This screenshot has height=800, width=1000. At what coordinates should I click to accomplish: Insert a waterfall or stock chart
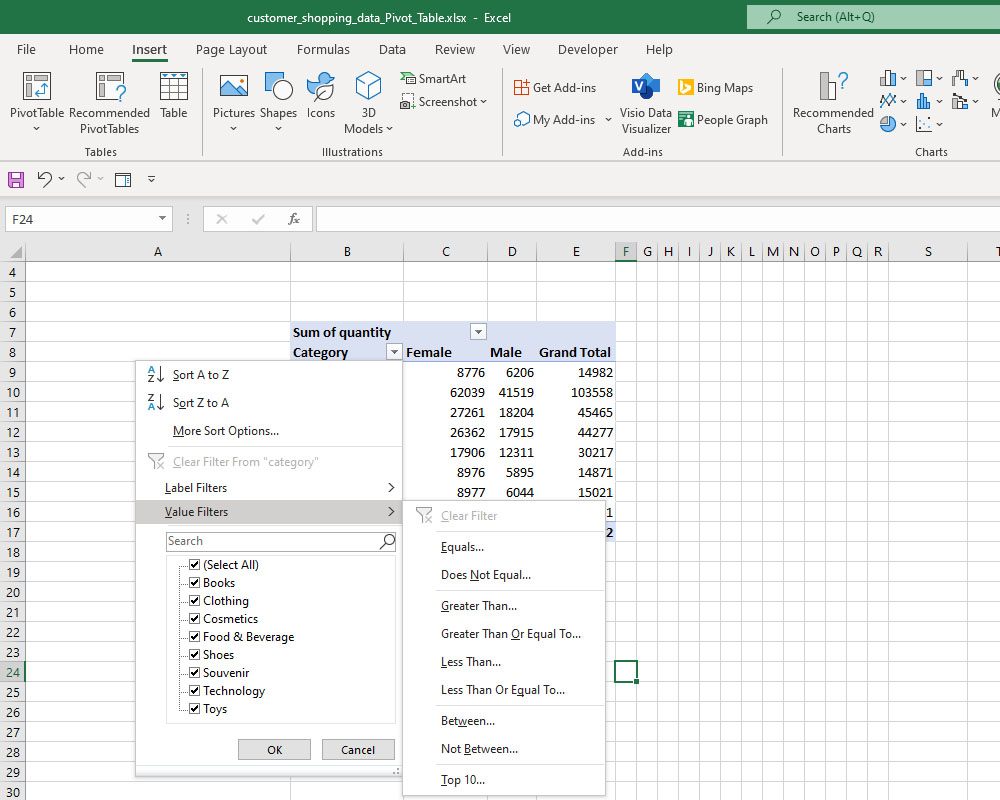point(960,78)
